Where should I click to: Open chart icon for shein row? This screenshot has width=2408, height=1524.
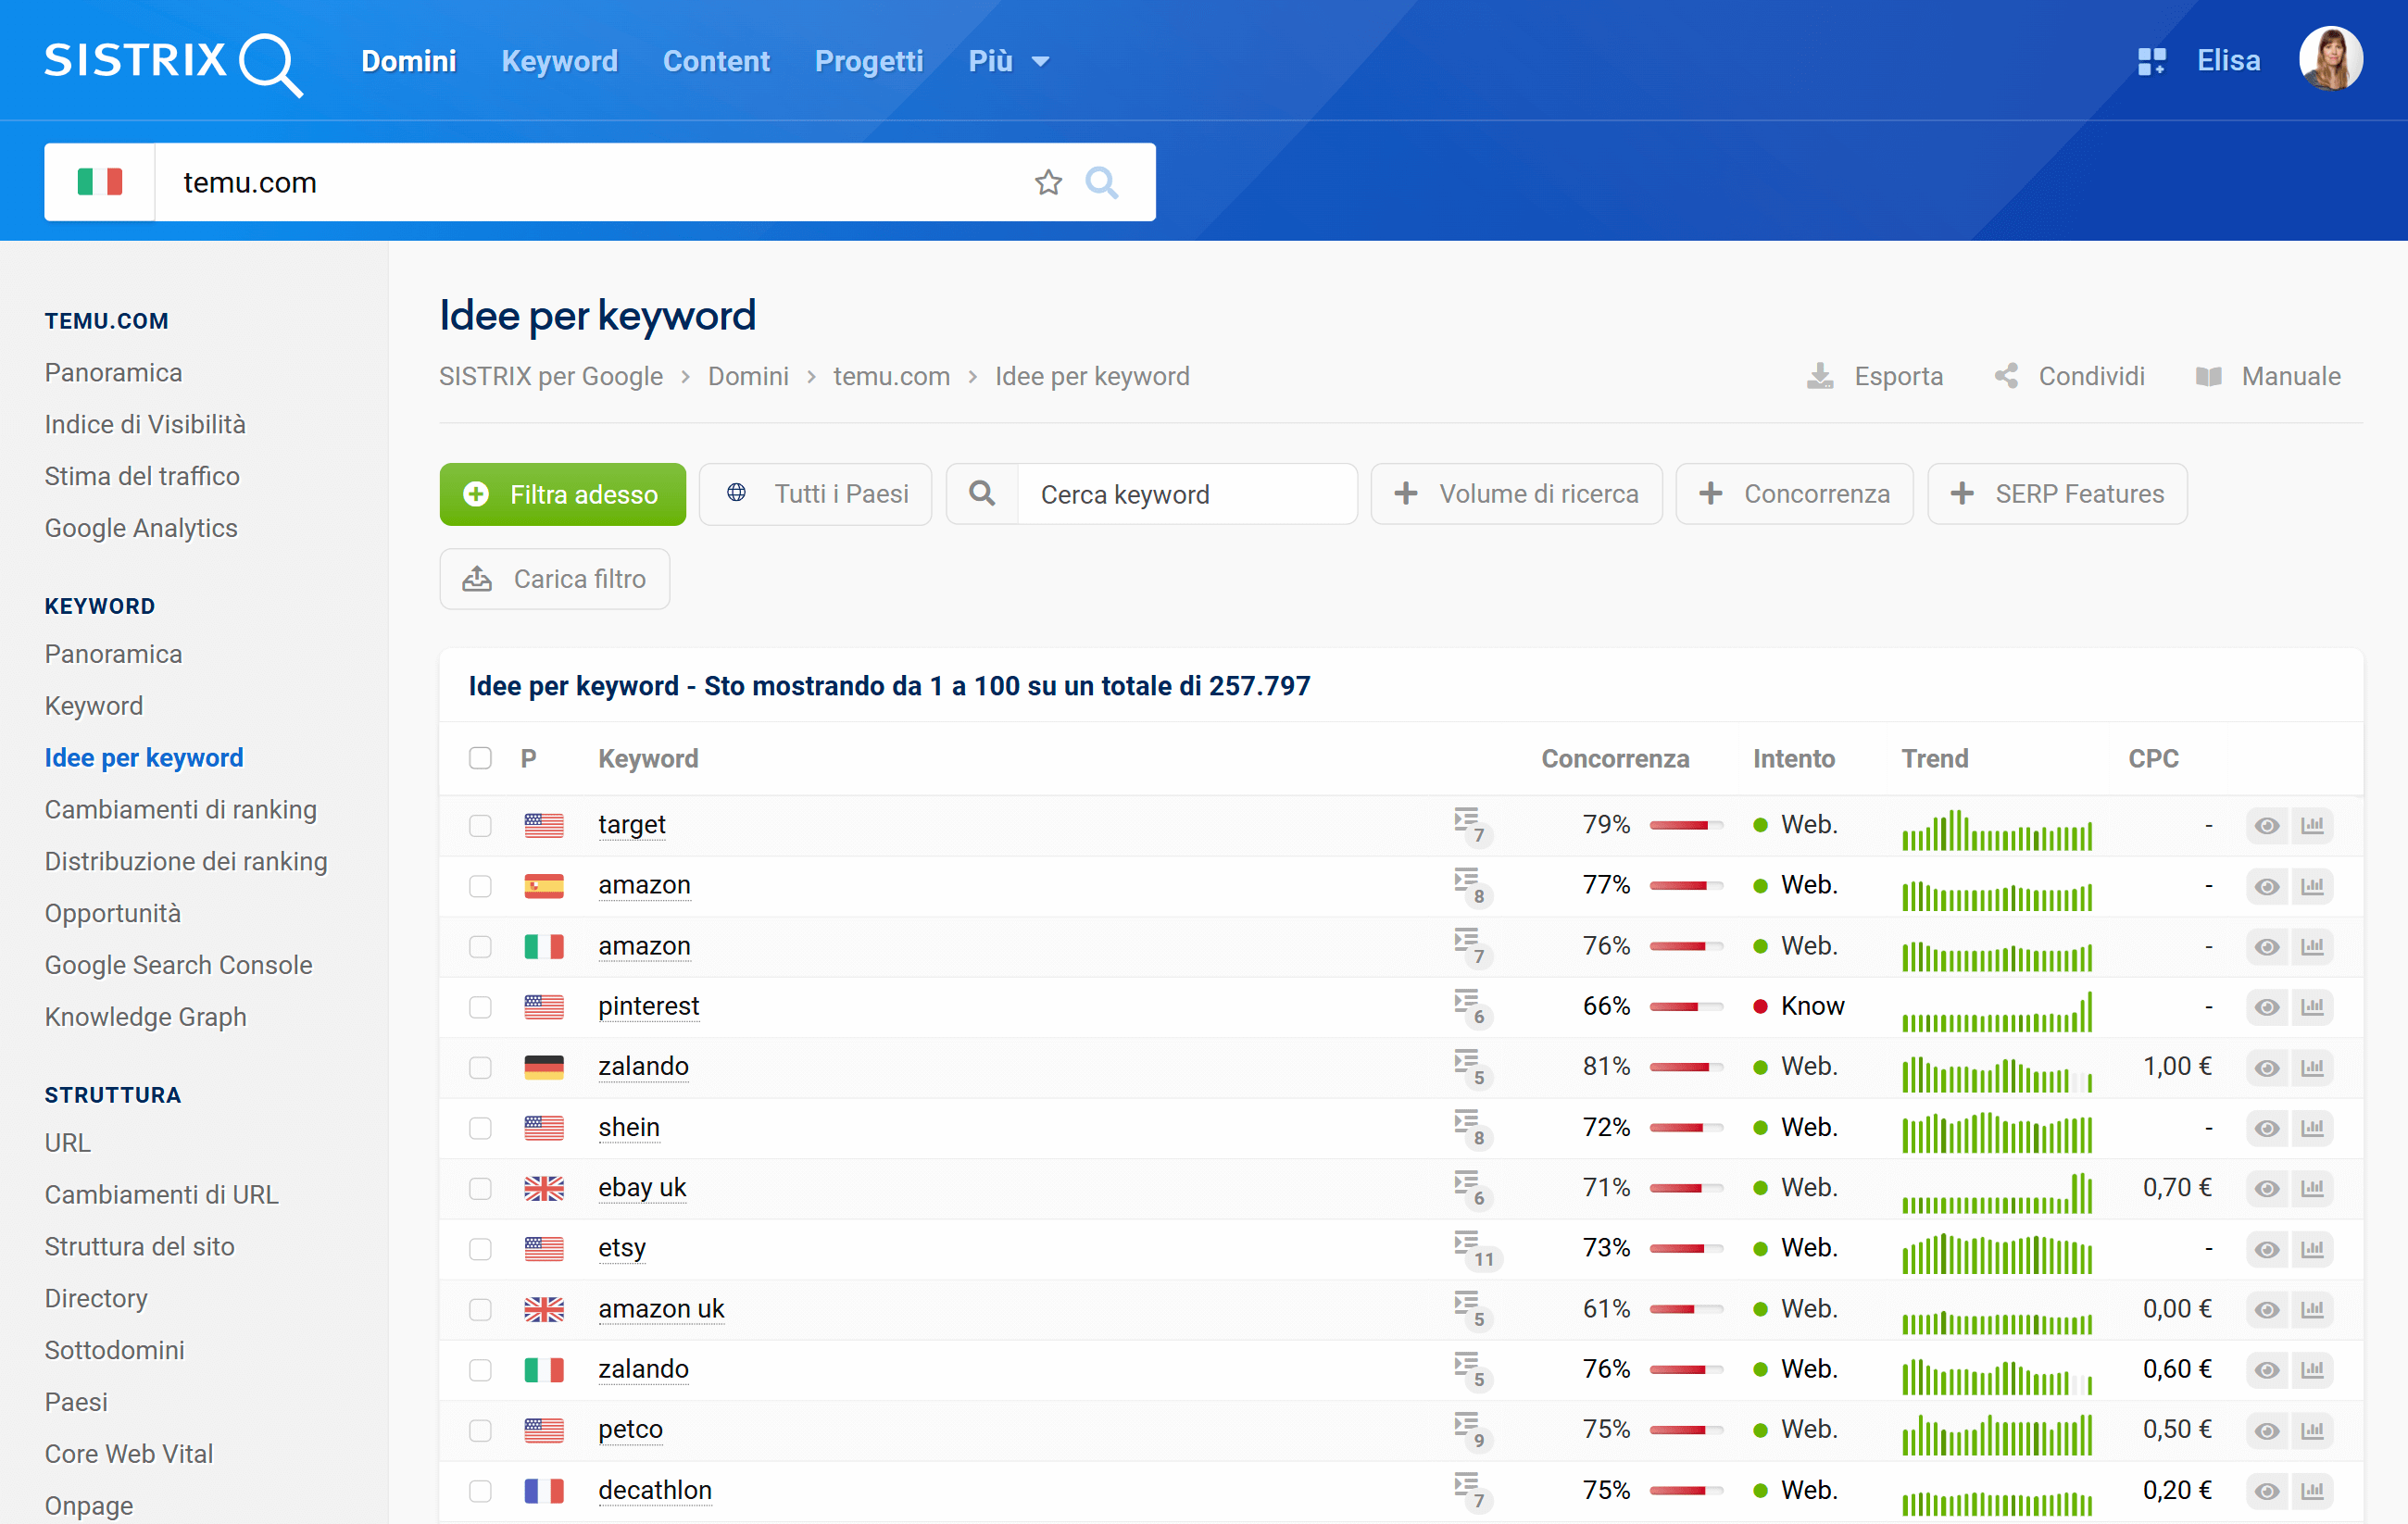[2313, 1128]
